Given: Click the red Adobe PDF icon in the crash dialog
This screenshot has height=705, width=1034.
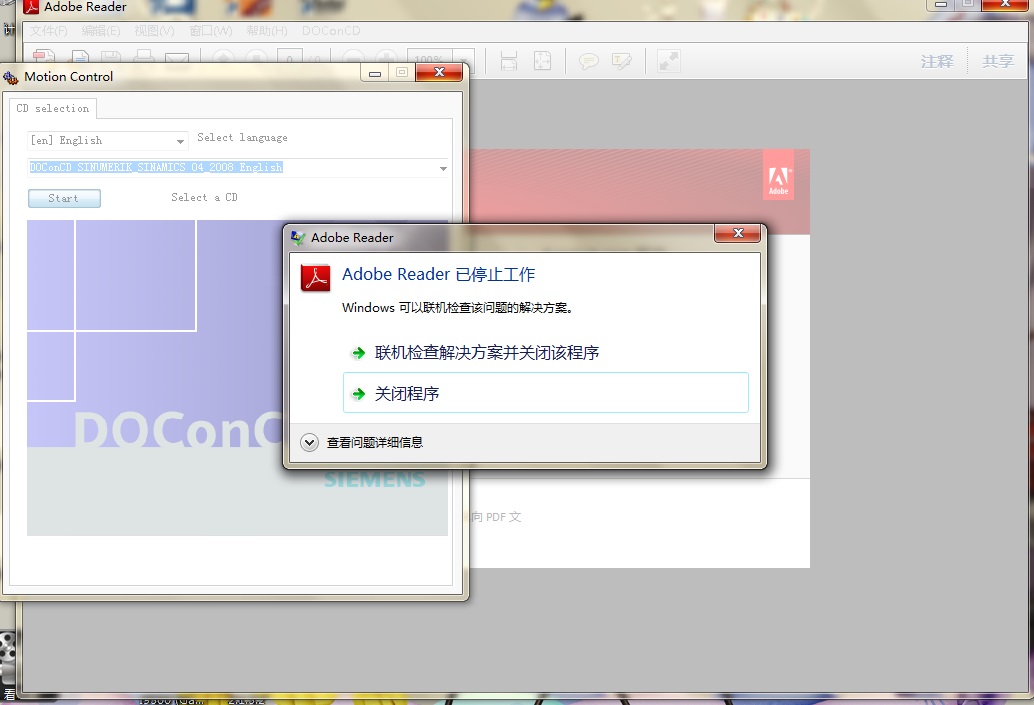Looking at the screenshot, I should [x=316, y=278].
